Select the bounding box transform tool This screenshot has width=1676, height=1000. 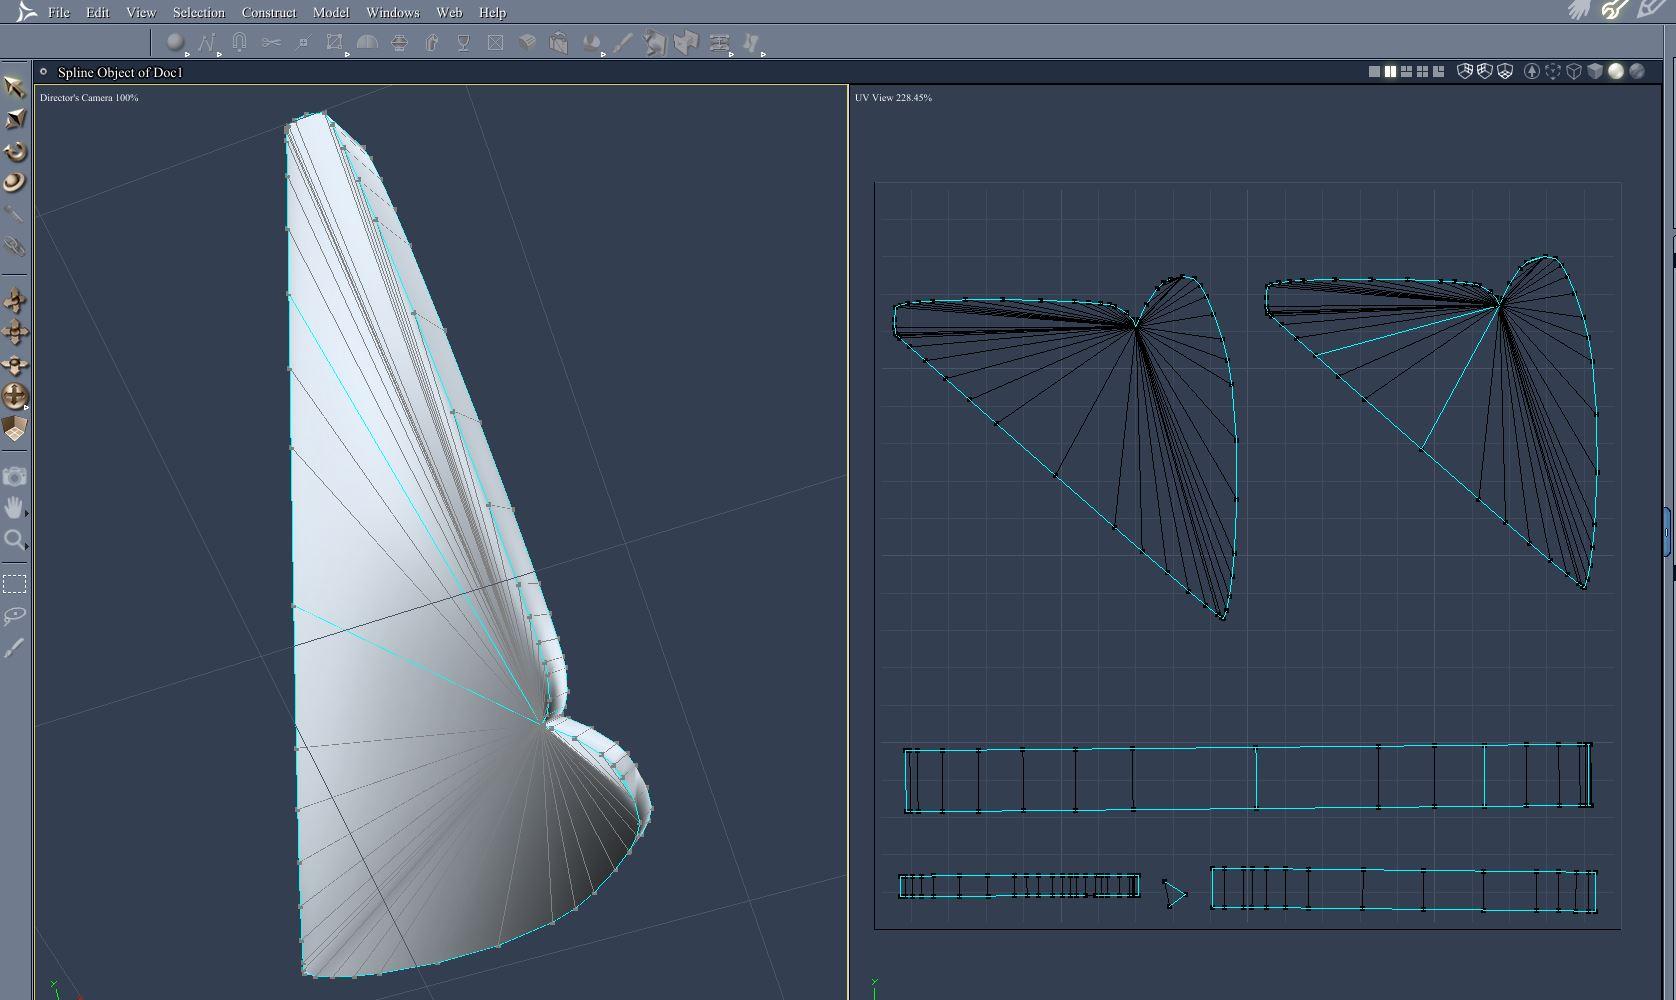[335, 42]
